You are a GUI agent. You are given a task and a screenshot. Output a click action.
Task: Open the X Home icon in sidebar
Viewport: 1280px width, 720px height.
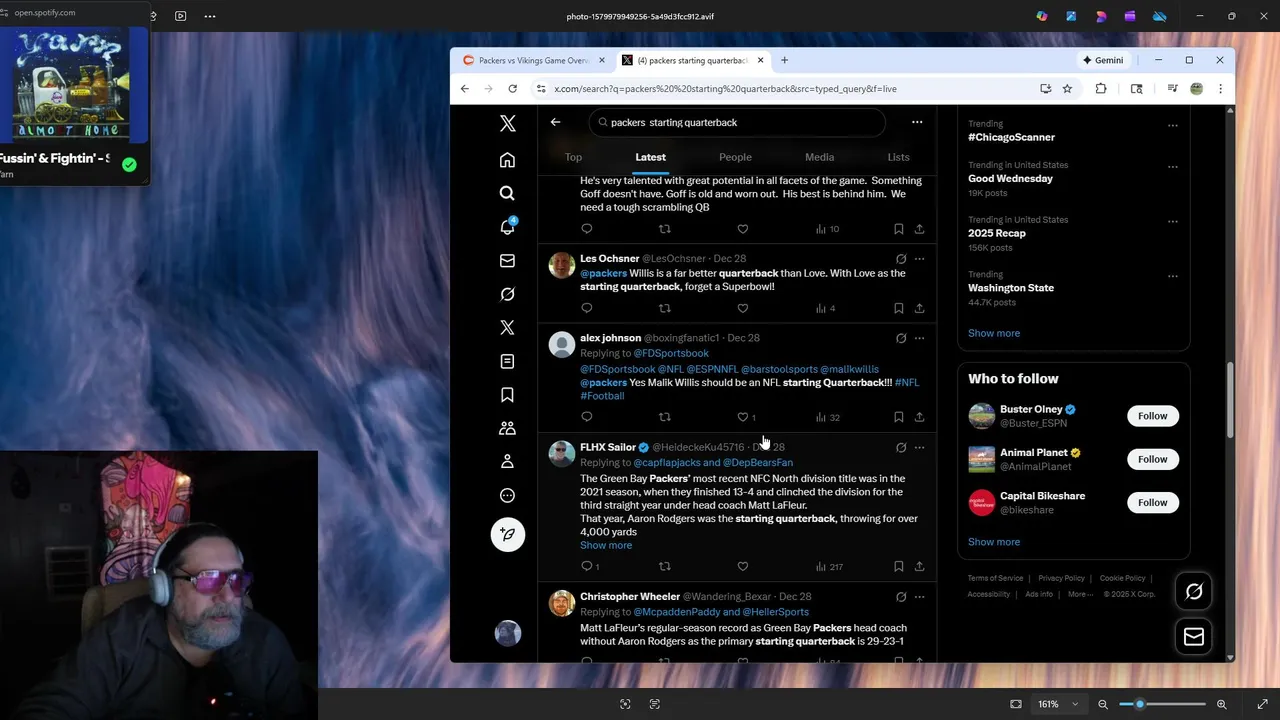point(507,160)
